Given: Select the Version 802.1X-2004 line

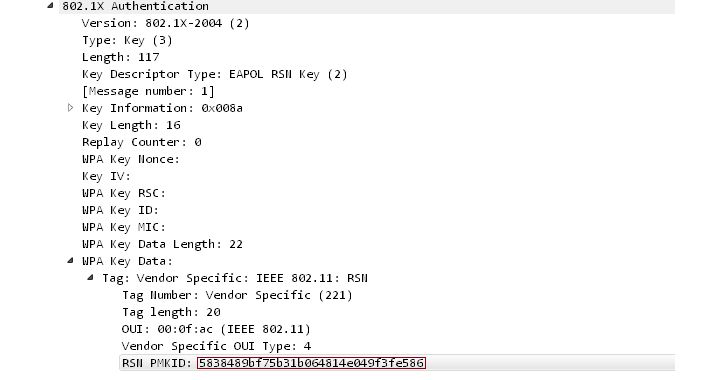Looking at the screenshot, I should tap(165, 23).
